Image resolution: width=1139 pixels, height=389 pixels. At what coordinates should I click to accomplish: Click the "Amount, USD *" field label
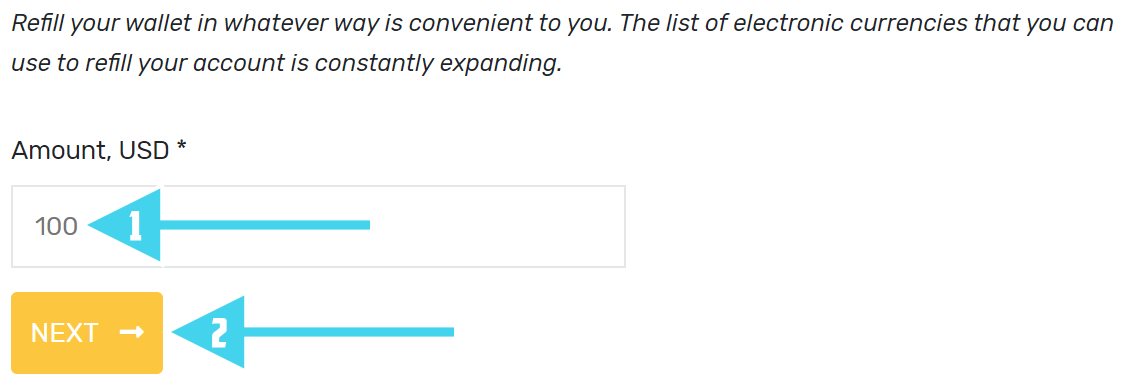pos(99,150)
